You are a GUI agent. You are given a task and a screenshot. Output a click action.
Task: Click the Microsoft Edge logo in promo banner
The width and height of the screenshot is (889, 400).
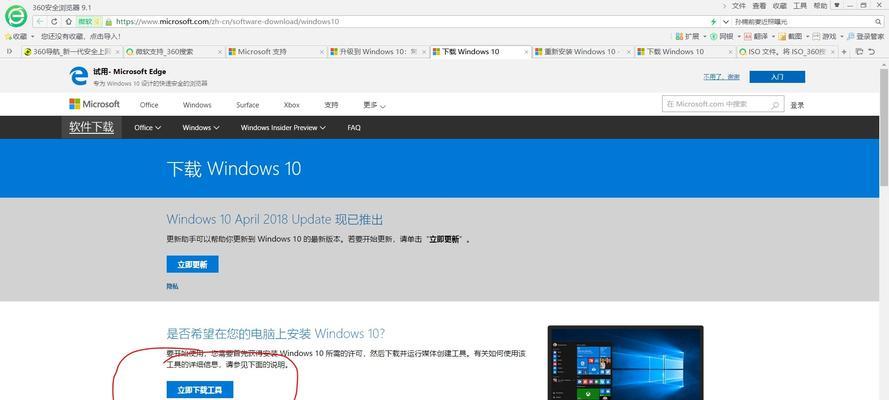pos(79,76)
